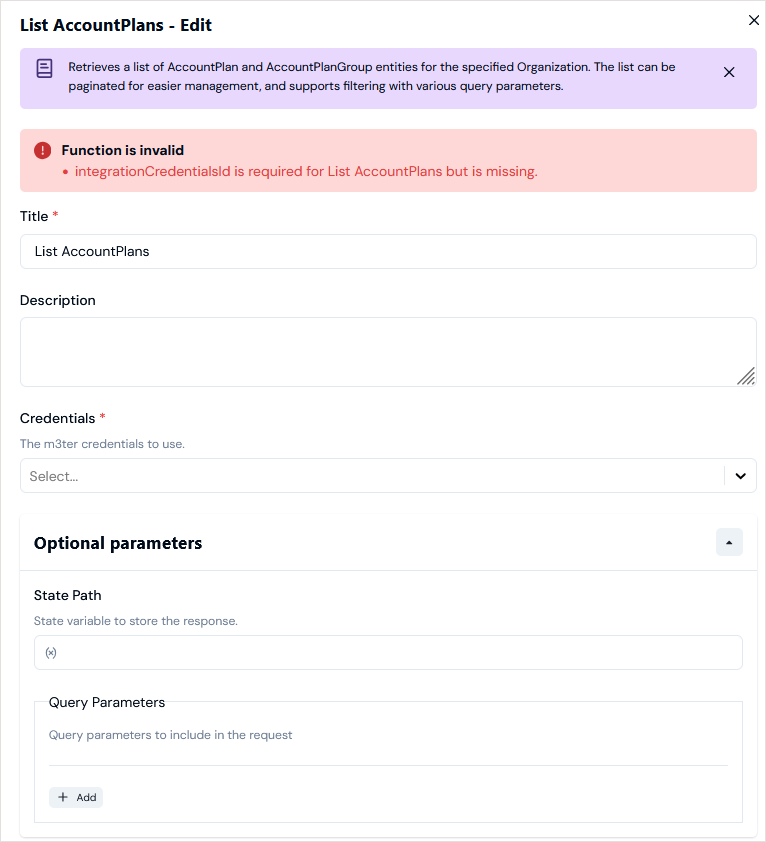The height and width of the screenshot is (842, 766).
Task: Click the List AccountPlans - Edit title
Action: pos(116,25)
